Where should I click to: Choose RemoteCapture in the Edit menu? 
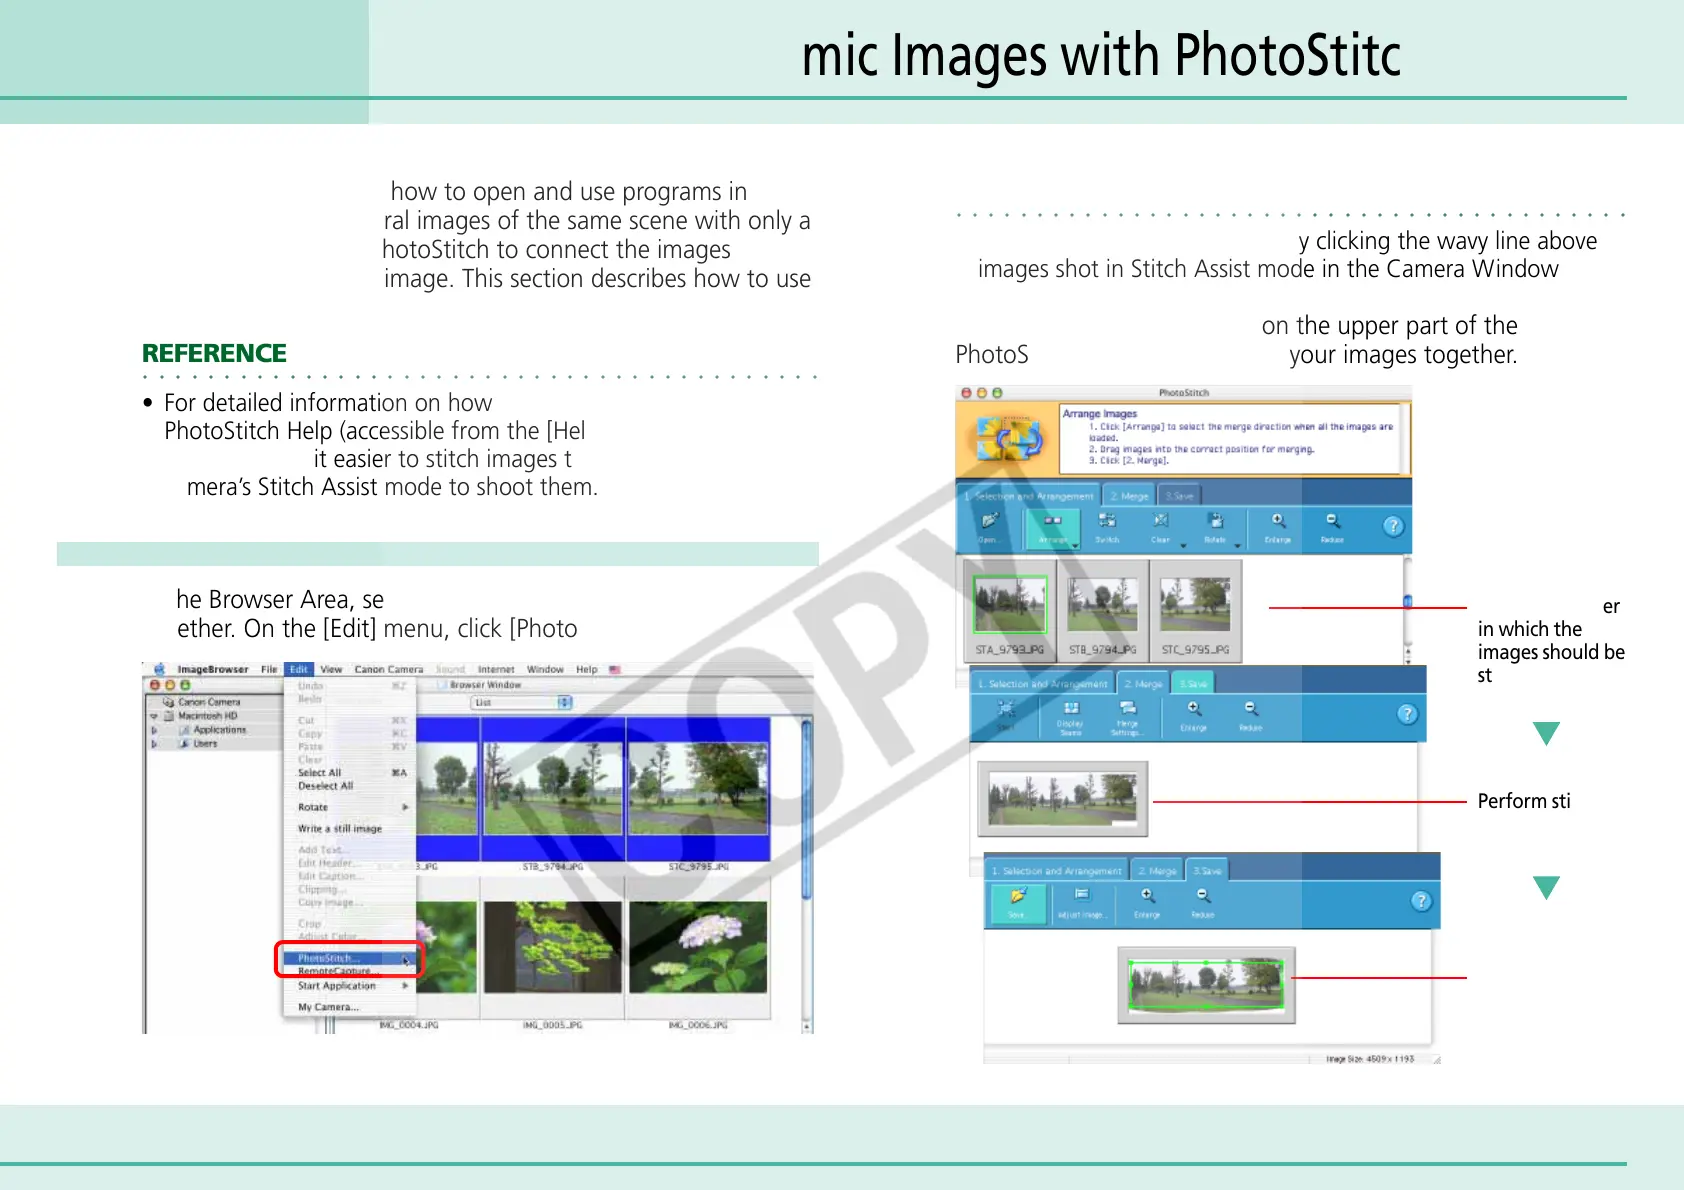350,971
